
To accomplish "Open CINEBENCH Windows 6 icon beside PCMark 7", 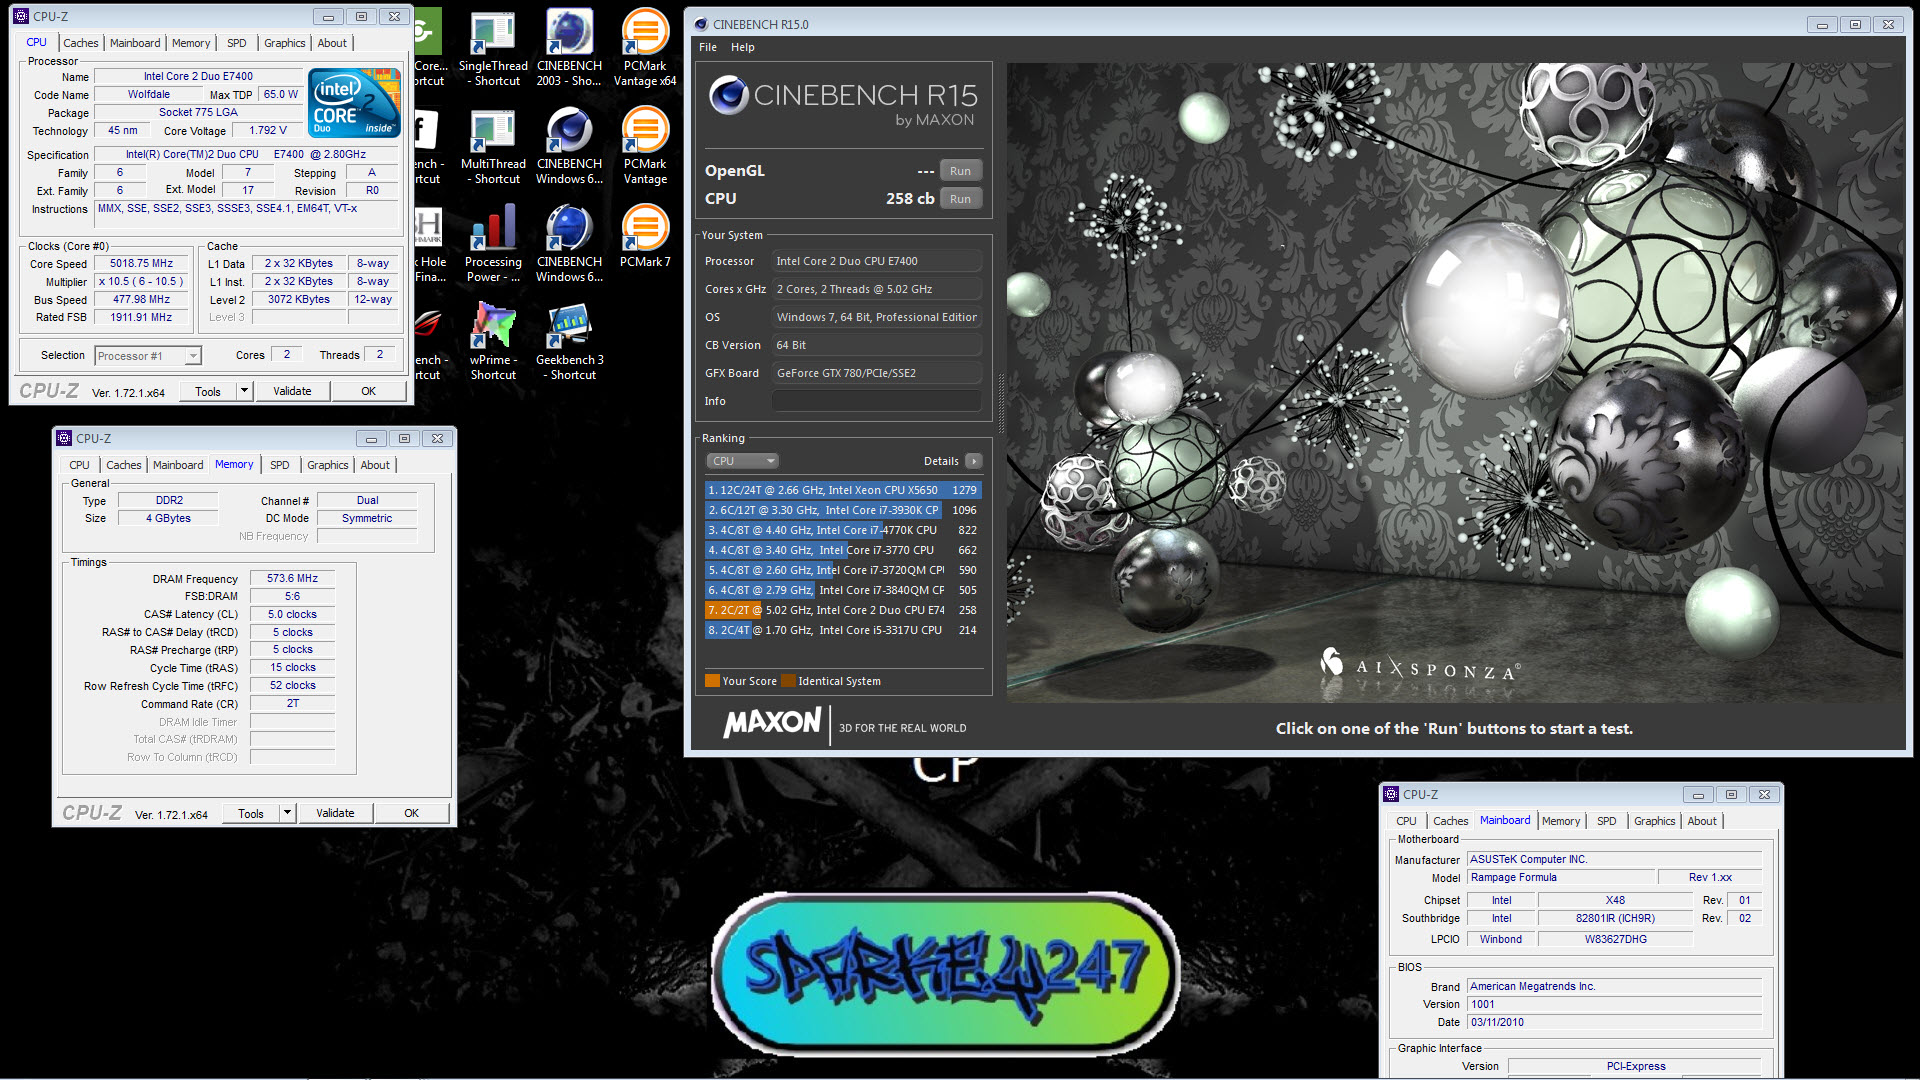I will (x=569, y=245).
